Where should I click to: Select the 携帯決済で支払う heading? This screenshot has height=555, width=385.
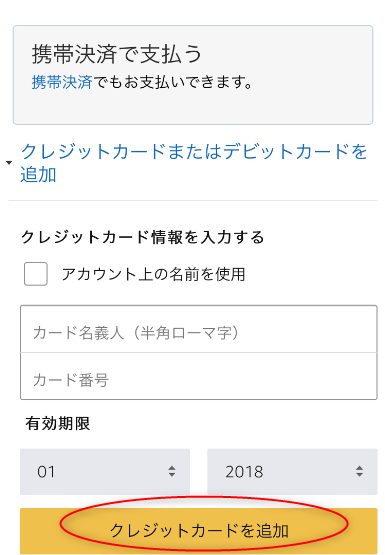pos(117,54)
